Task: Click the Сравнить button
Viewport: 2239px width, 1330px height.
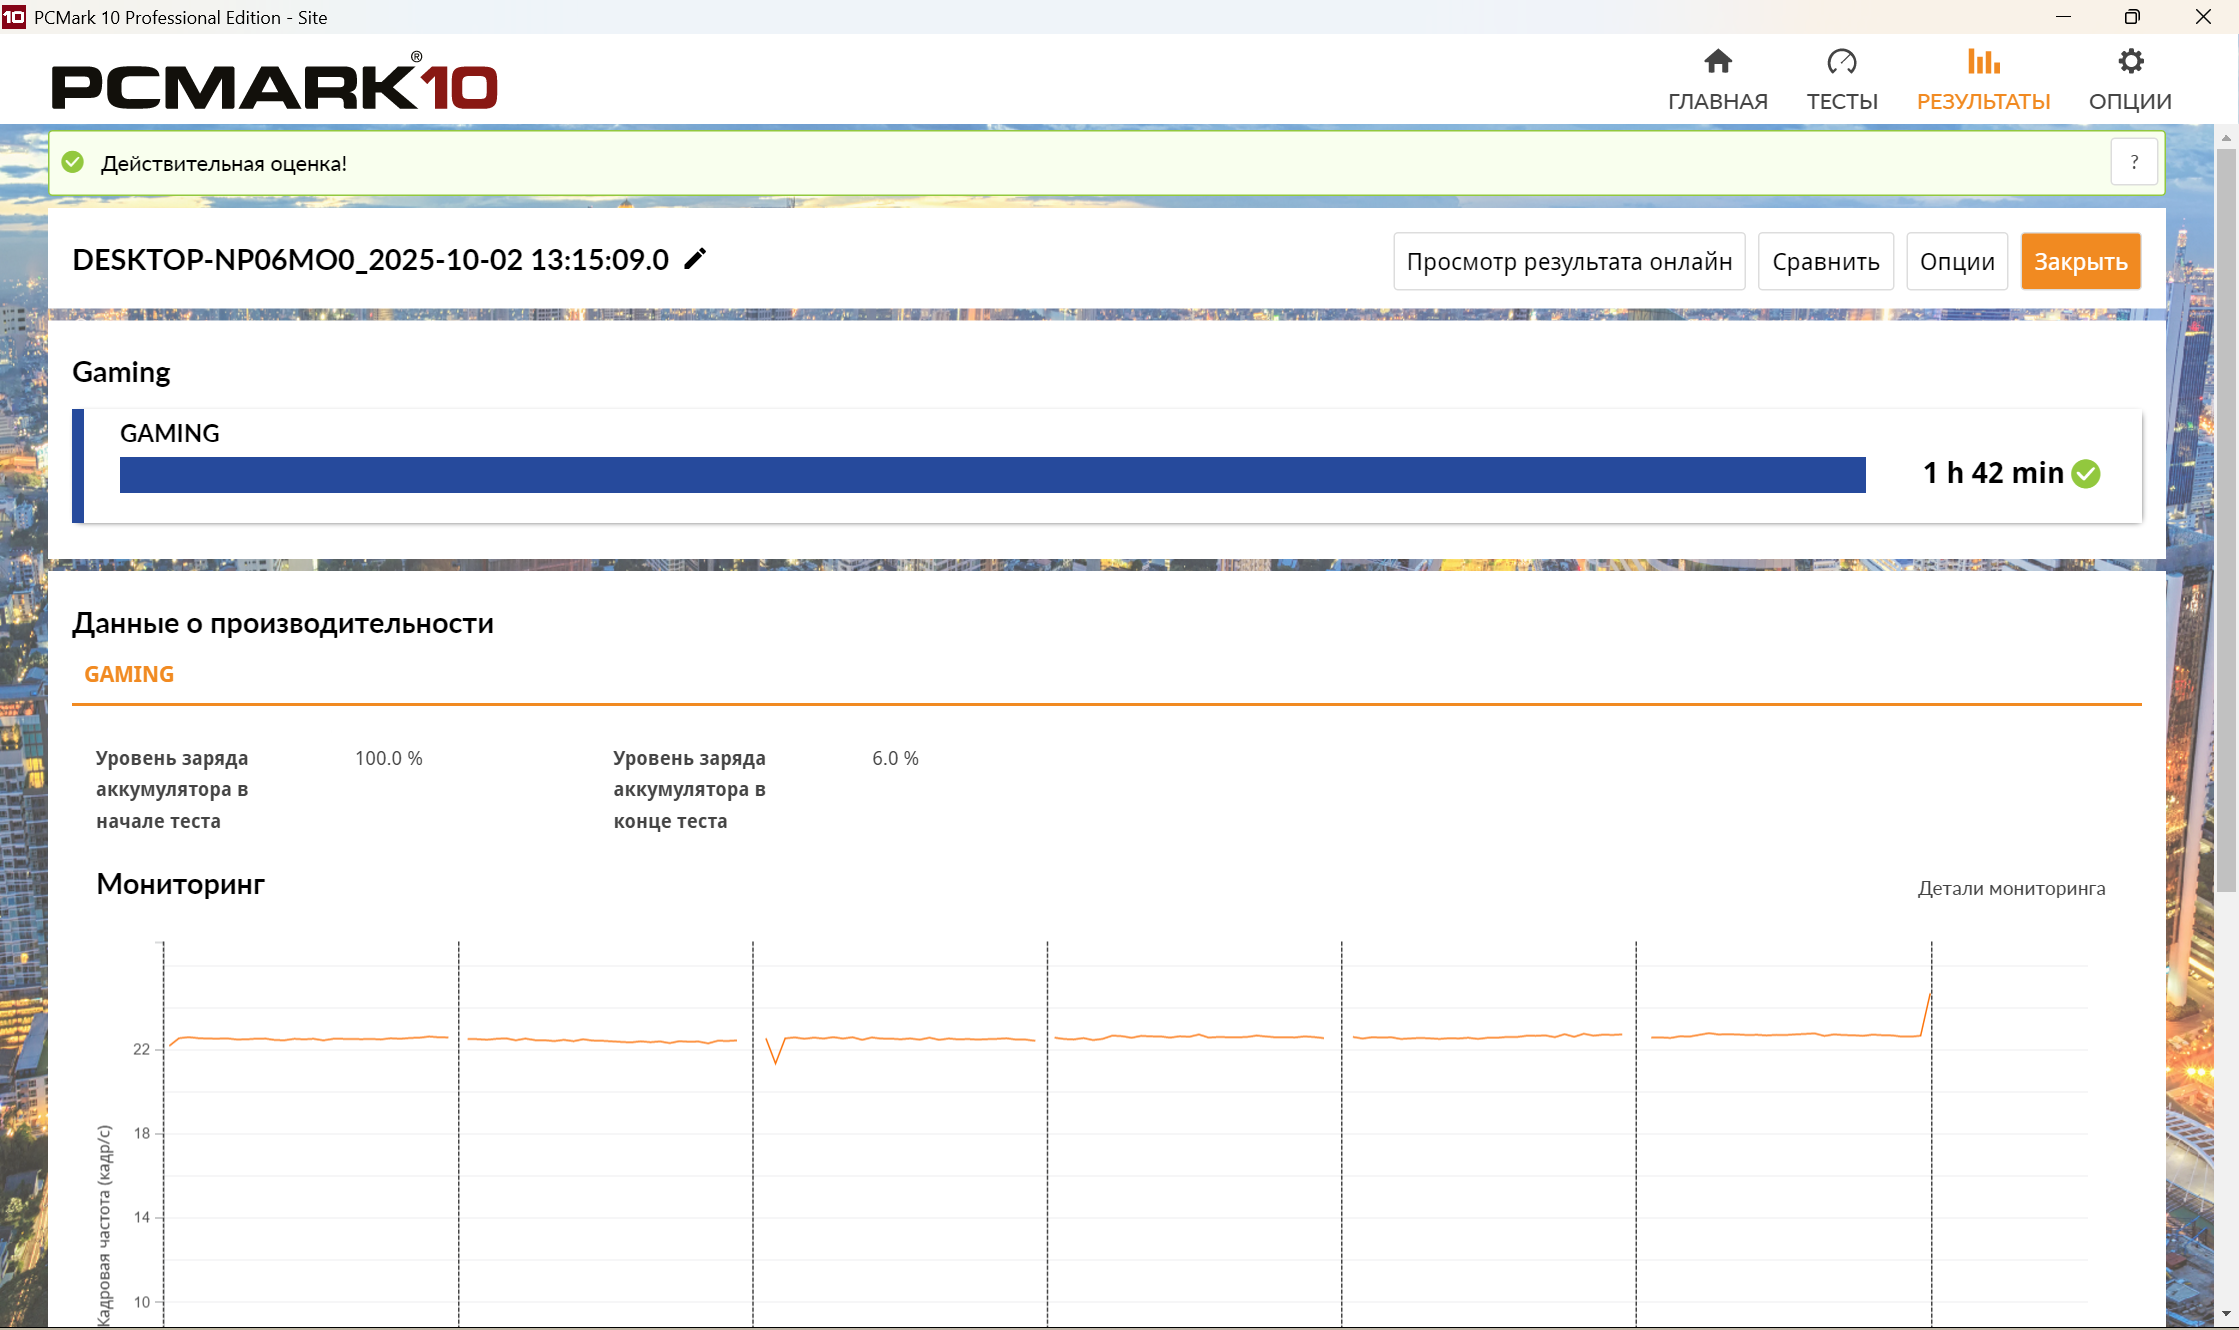Action: pyautogui.click(x=1825, y=262)
